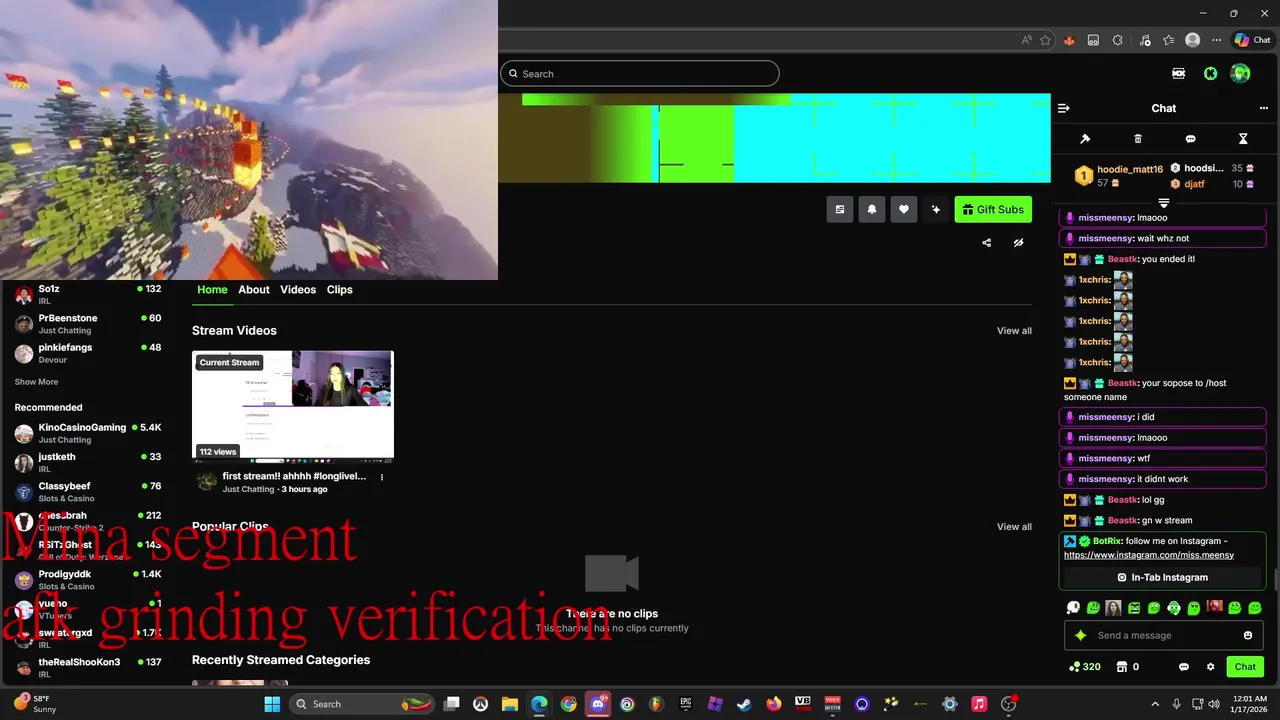Click the hourglass slow mode icon
Image resolution: width=1280 pixels, height=720 pixels.
[1243, 139]
